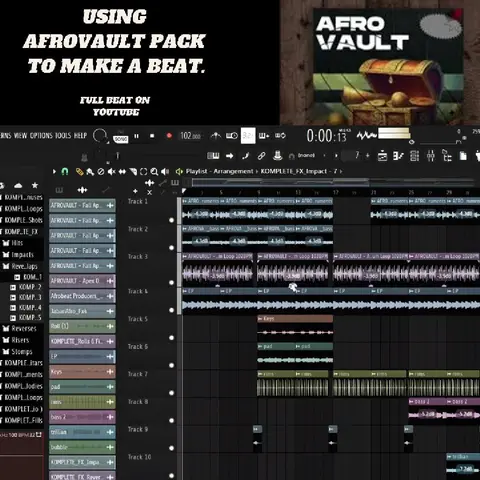Open the Channel rack view icon

(x=414, y=156)
